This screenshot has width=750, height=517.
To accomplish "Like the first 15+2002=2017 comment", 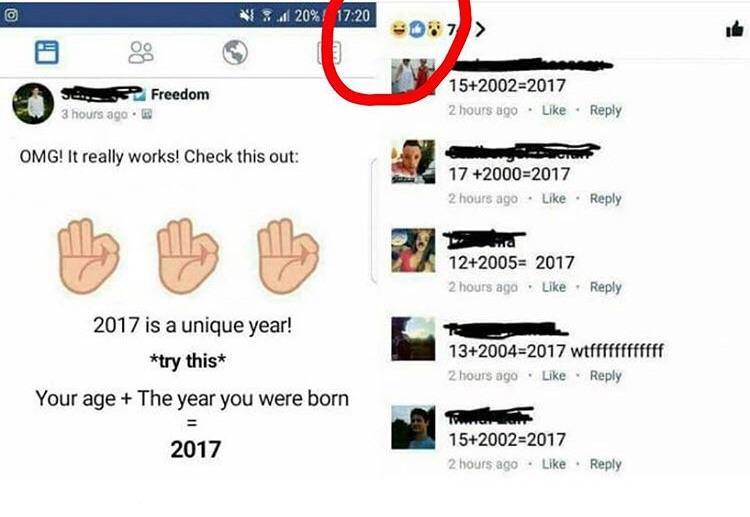I will [553, 110].
